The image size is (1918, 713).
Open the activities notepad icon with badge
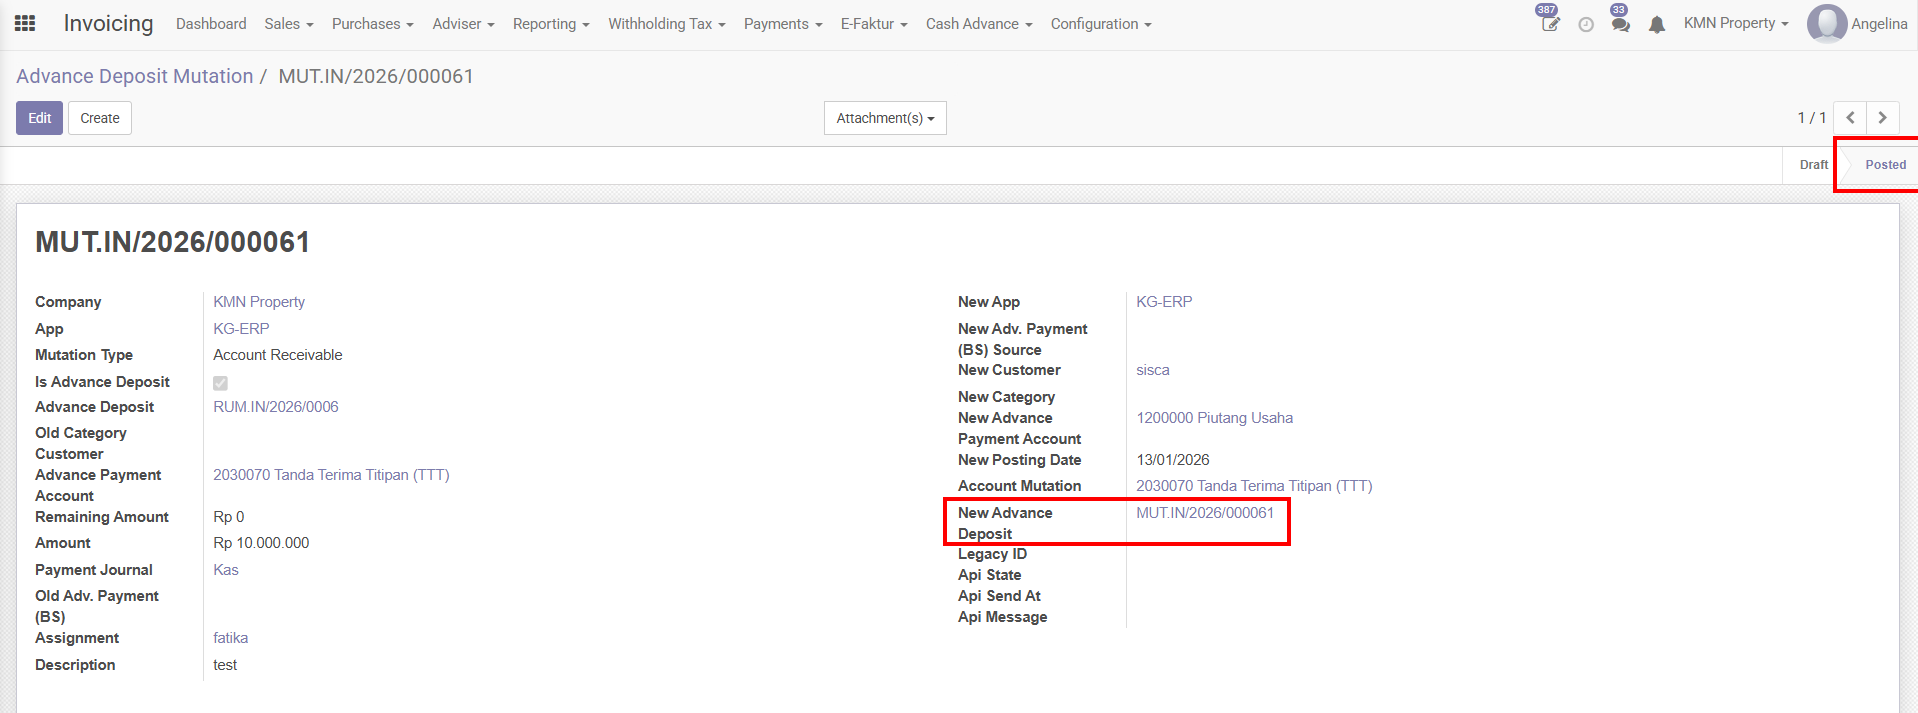coord(1549,24)
